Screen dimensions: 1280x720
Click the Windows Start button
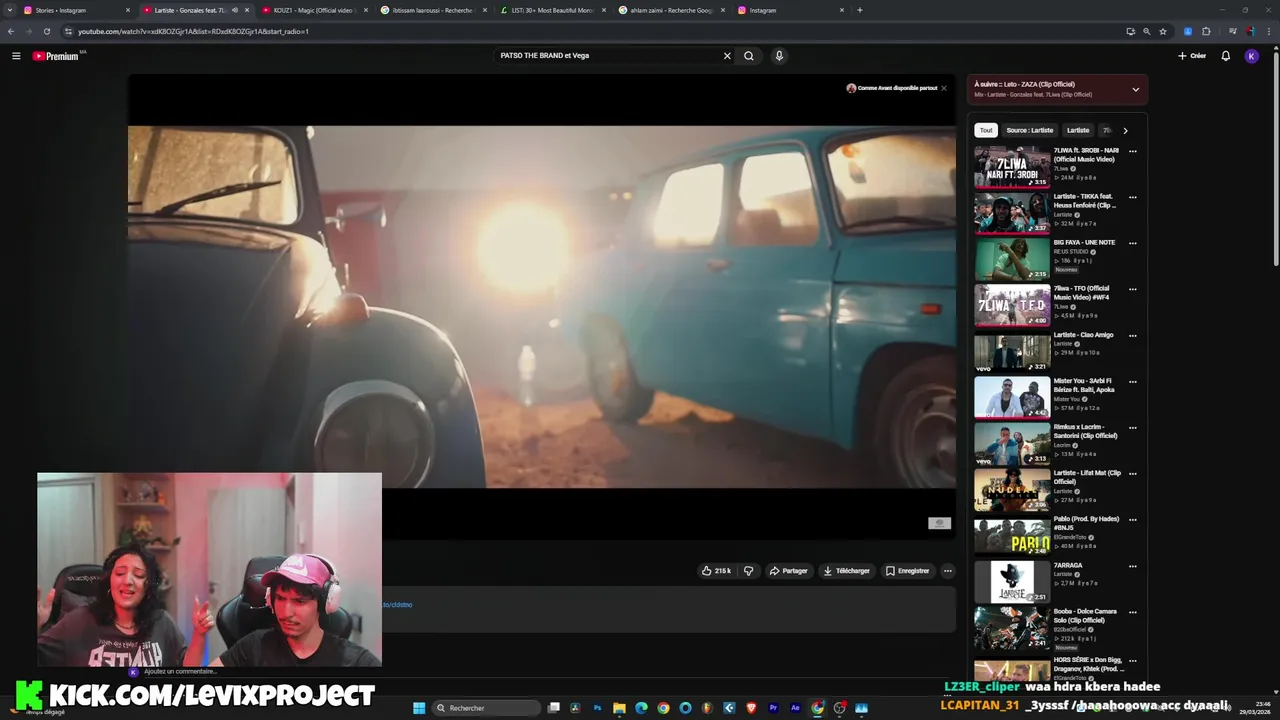(419, 708)
